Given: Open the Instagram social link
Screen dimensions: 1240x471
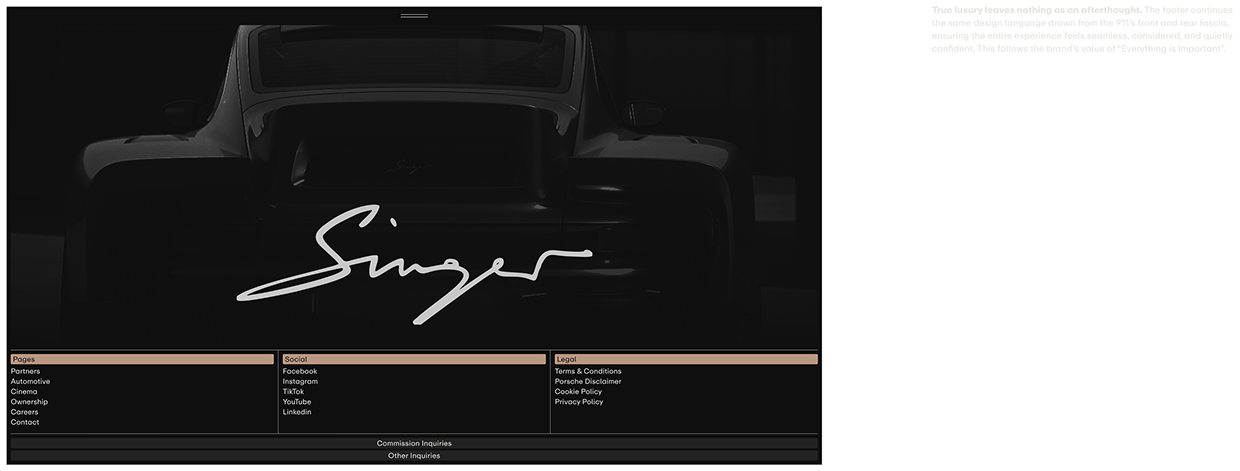Looking at the screenshot, I should click(300, 381).
